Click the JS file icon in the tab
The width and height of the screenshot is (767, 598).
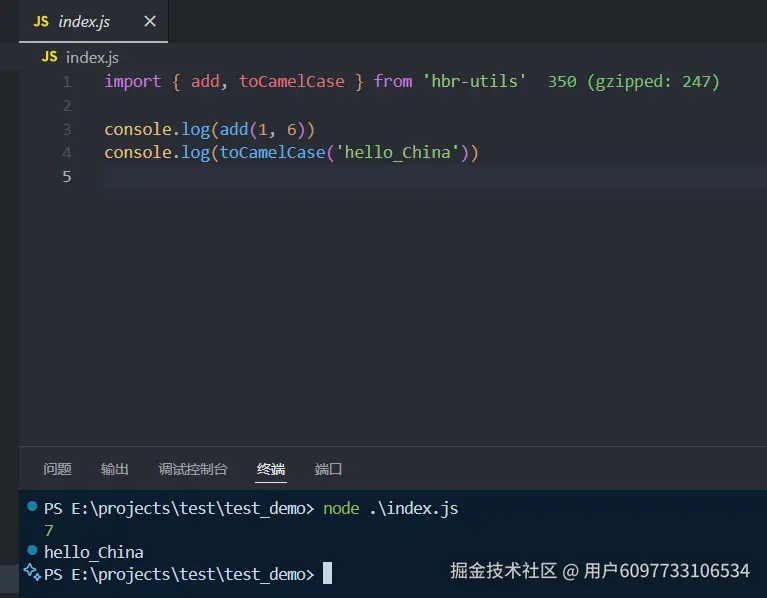(x=41, y=22)
